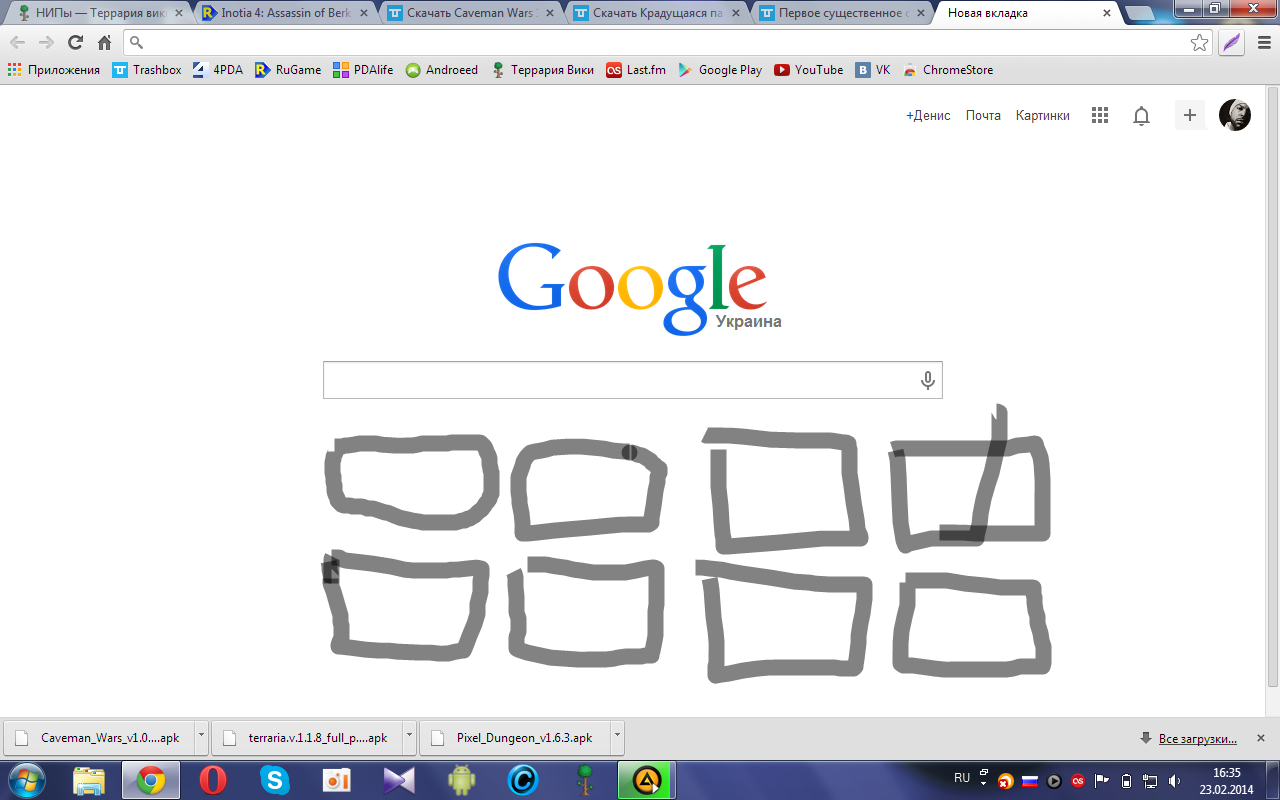Image resolution: width=1280 pixels, height=800 pixels.
Task: Click the page vertical scrollbar
Action: pos(1272,385)
